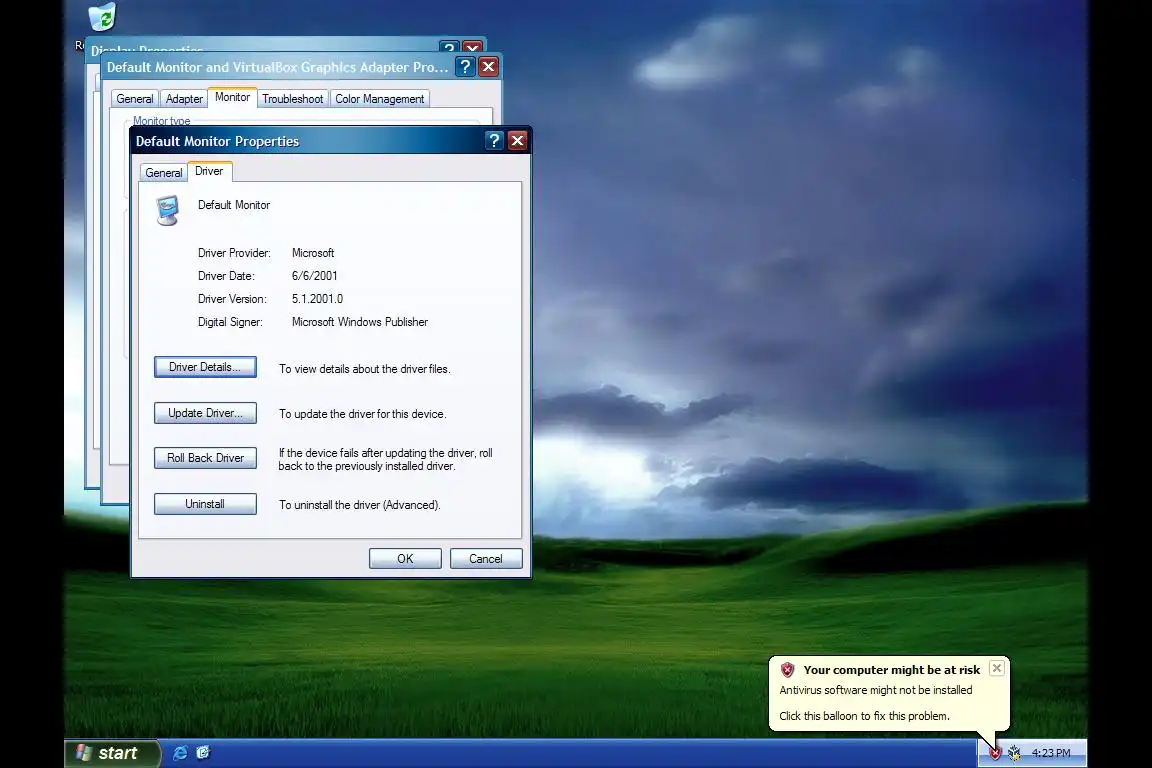Open the Color Management tab
This screenshot has height=768, width=1152.
(x=379, y=98)
